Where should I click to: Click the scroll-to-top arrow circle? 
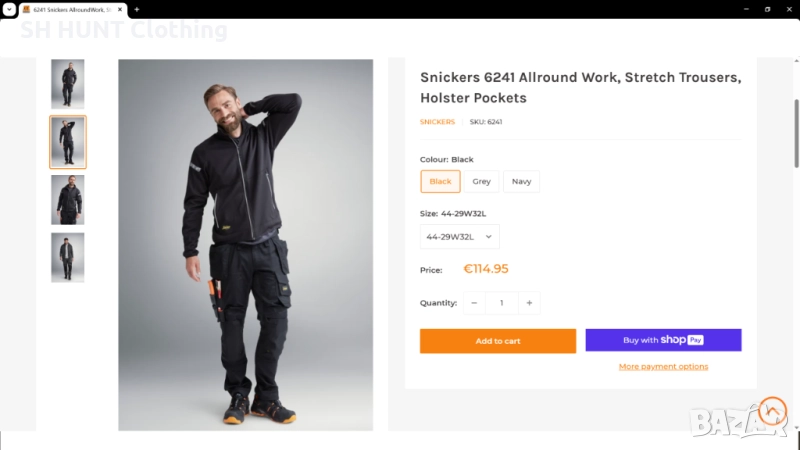click(x=772, y=410)
